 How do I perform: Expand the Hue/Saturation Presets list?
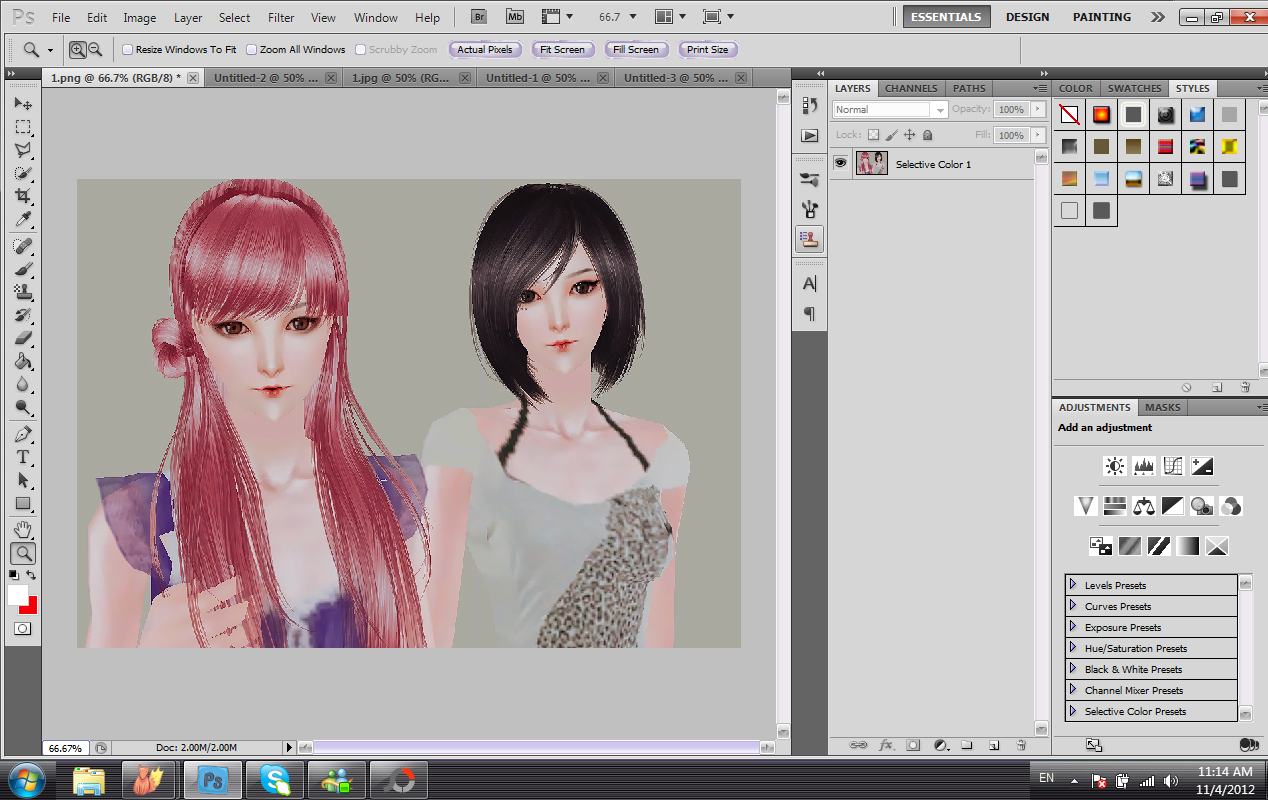point(1073,648)
